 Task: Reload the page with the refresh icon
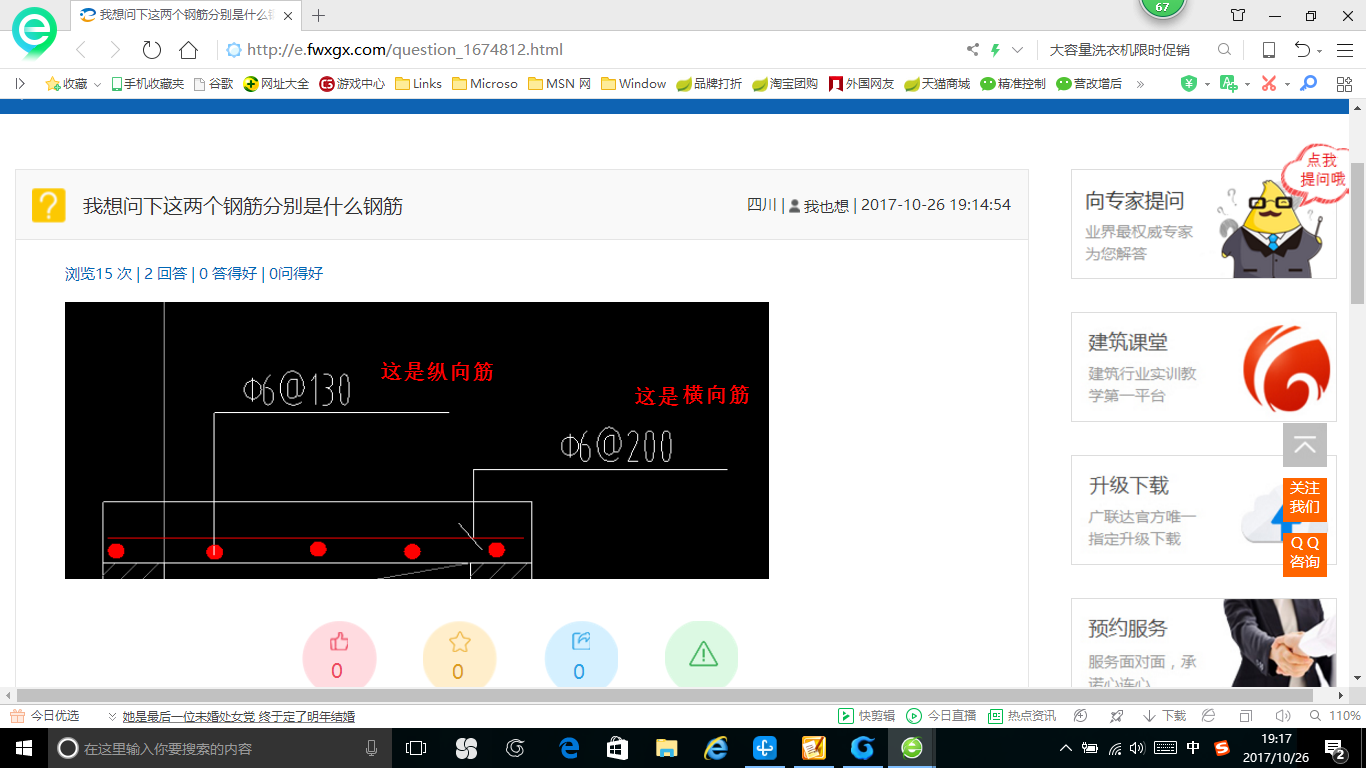tap(152, 50)
